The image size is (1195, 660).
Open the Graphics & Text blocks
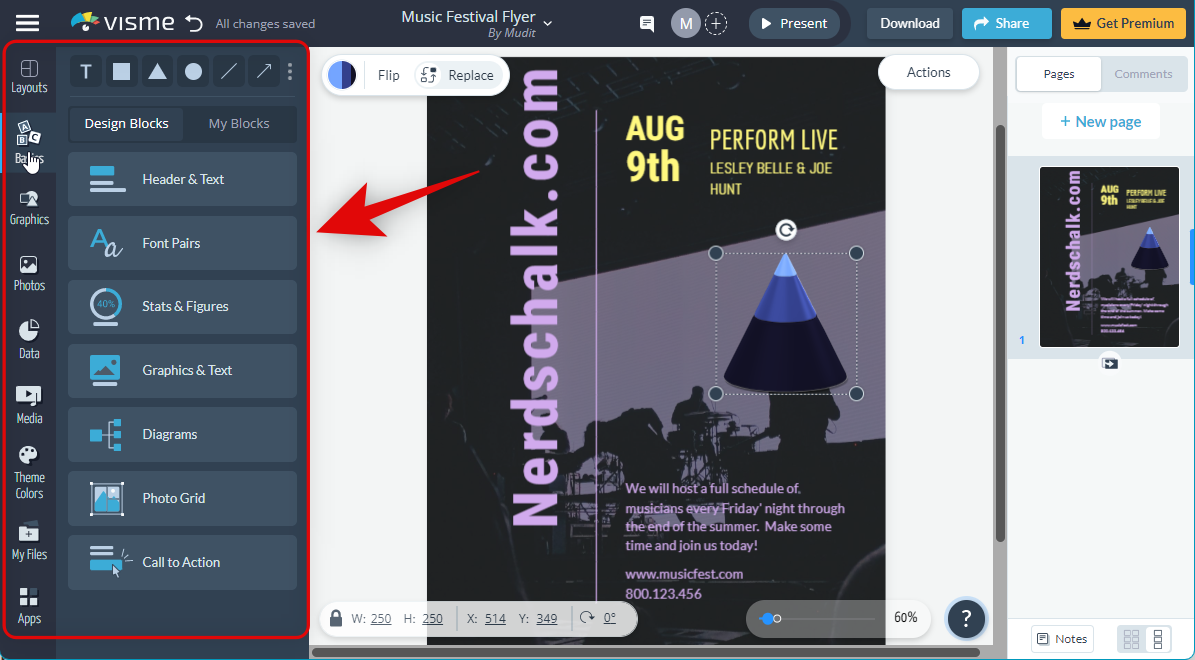click(182, 370)
